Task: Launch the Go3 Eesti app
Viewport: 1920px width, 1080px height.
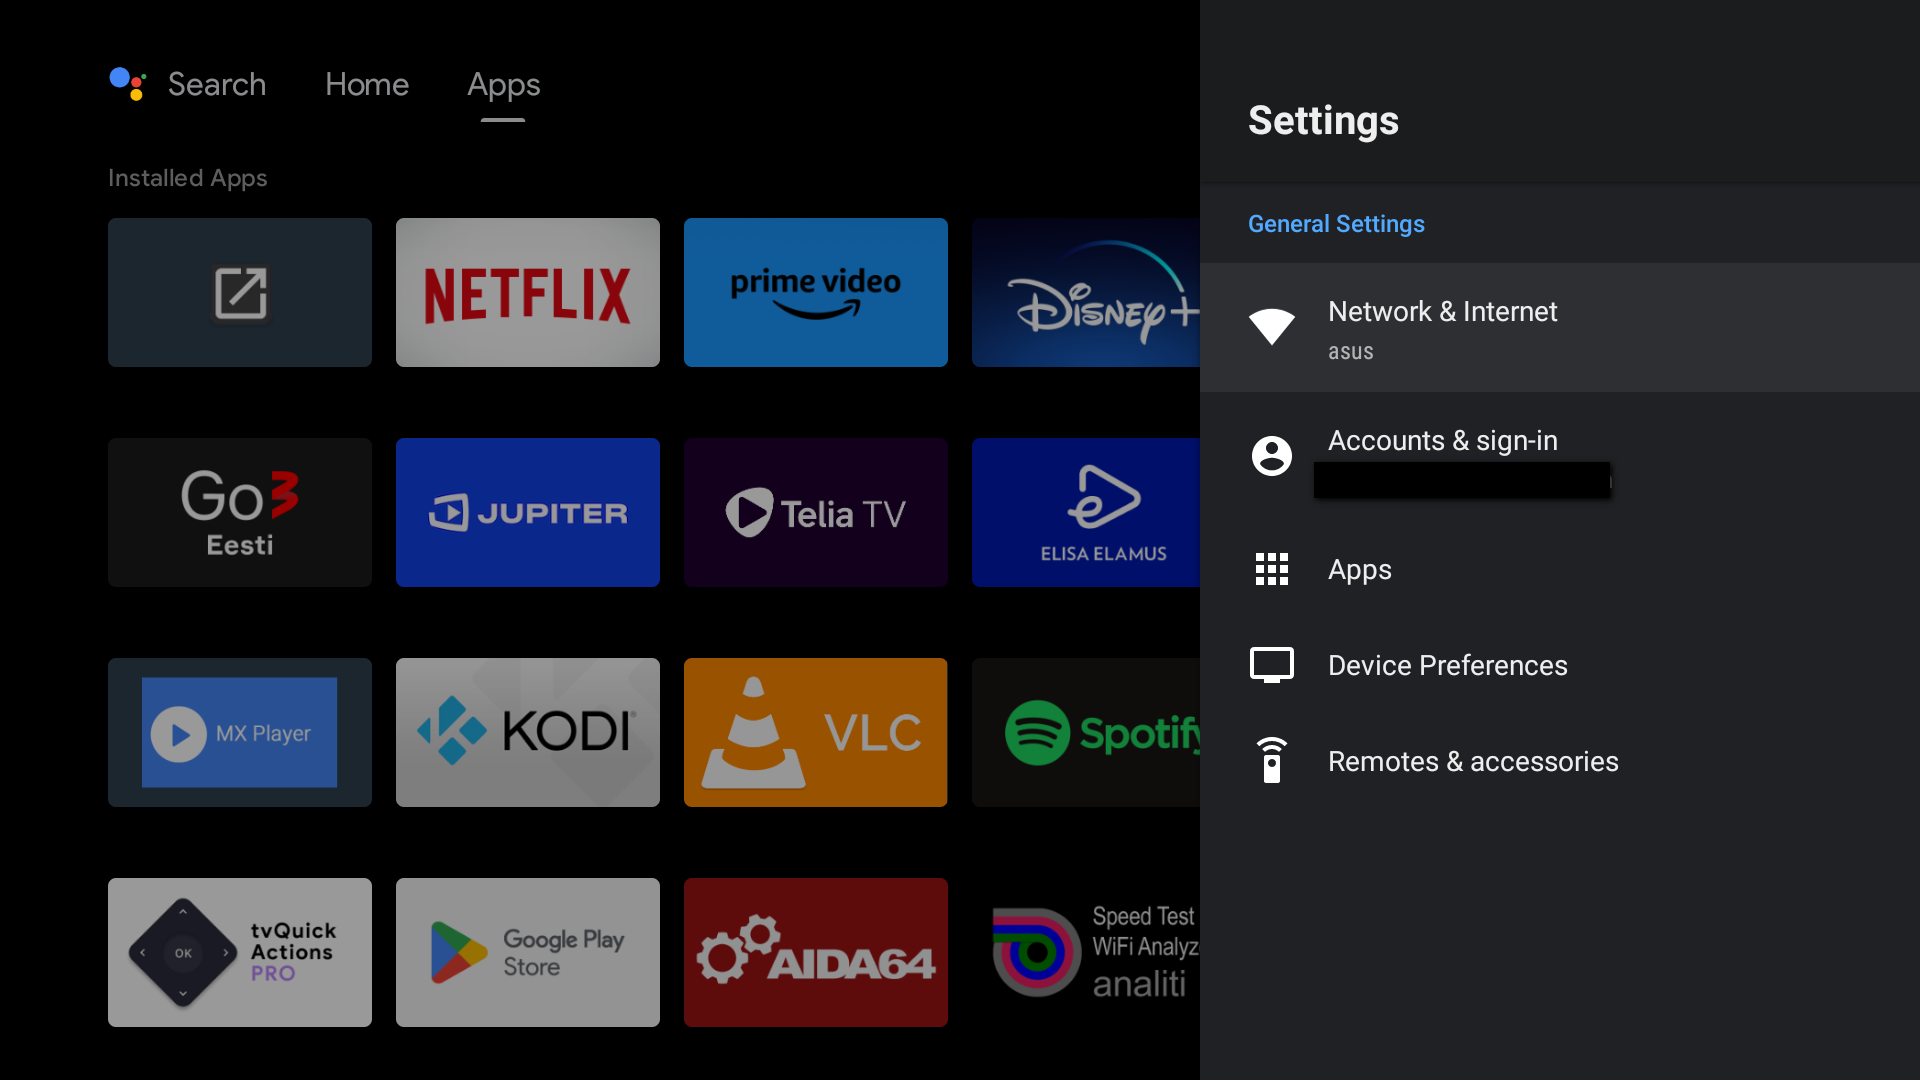Action: [x=240, y=512]
